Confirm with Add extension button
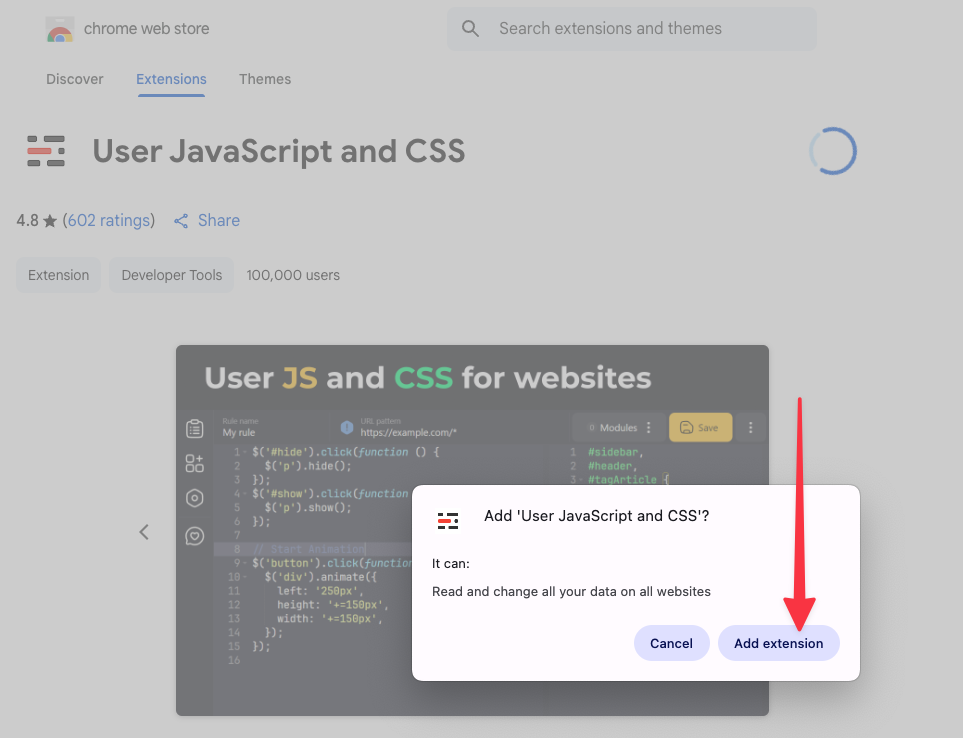The width and height of the screenshot is (963, 738). [x=778, y=643]
